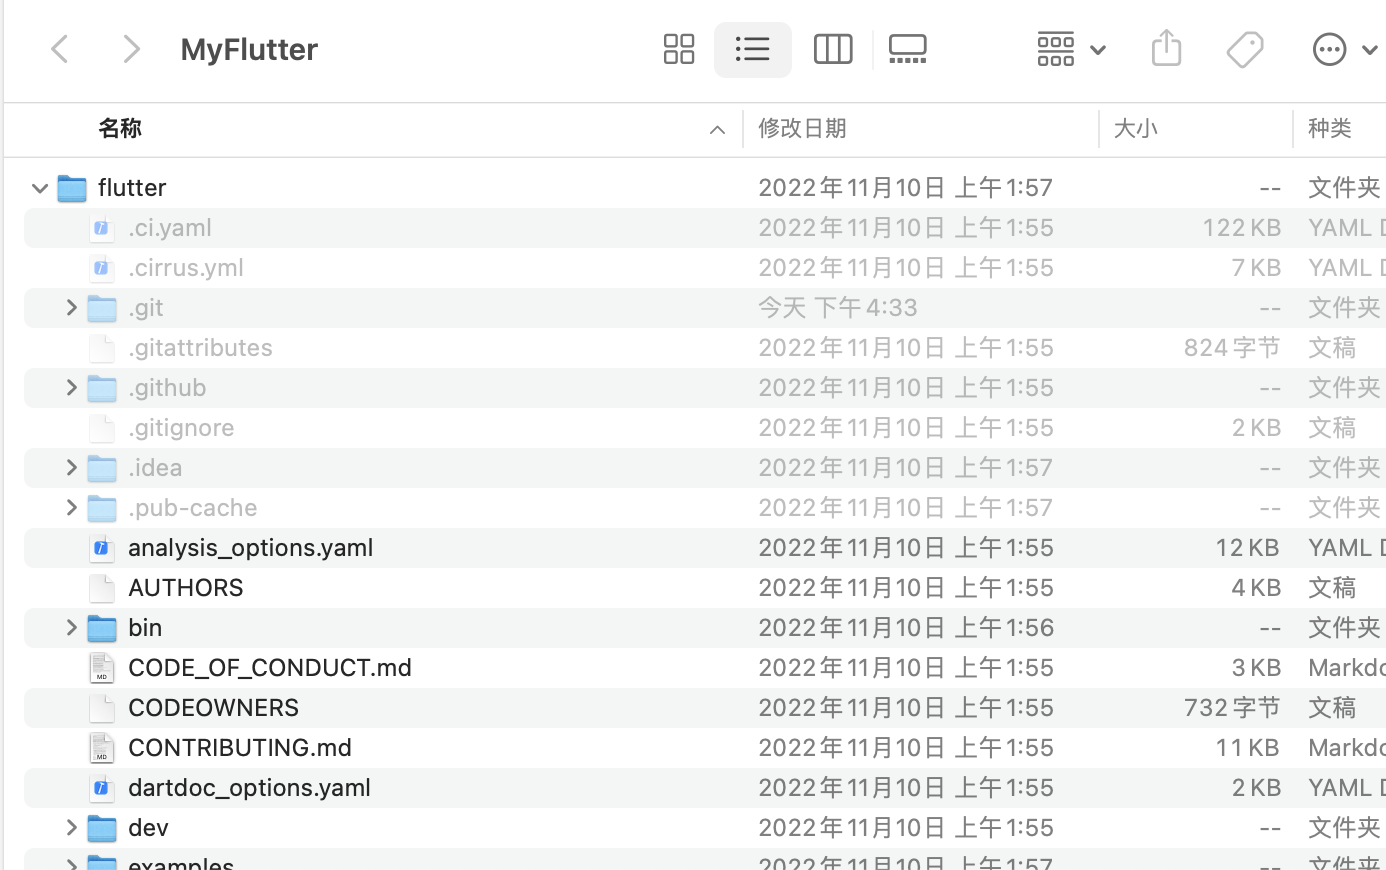Open the More actions ellipsis icon
Image resolution: width=1386 pixels, height=870 pixels.
click(x=1329, y=49)
